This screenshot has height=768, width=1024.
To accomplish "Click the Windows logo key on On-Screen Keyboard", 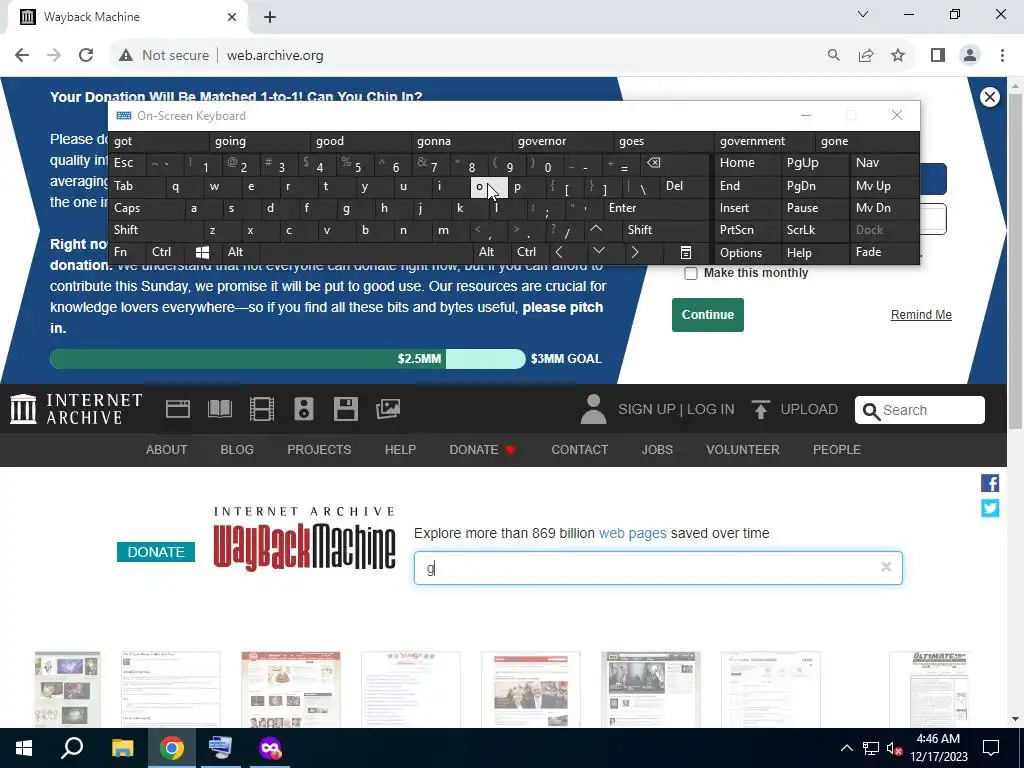I will point(202,252).
